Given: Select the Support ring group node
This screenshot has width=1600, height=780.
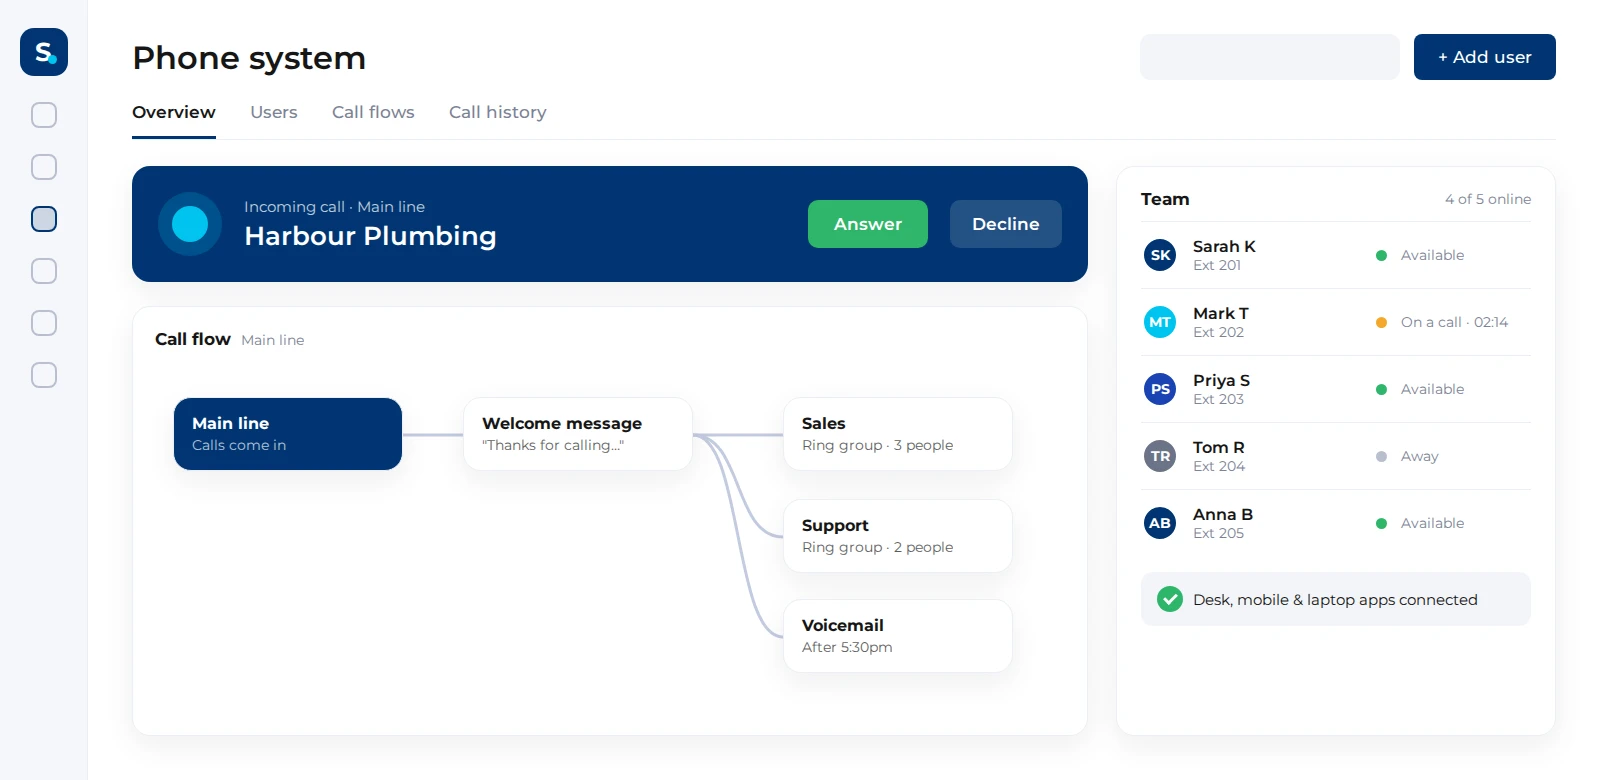Looking at the screenshot, I should click(x=898, y=536).
